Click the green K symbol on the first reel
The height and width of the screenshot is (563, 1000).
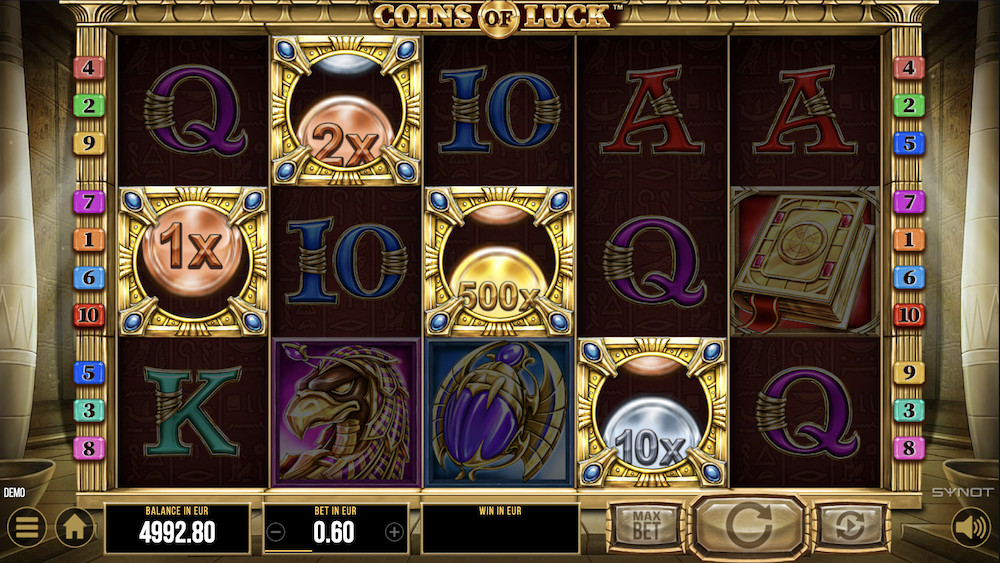point(192,411)
